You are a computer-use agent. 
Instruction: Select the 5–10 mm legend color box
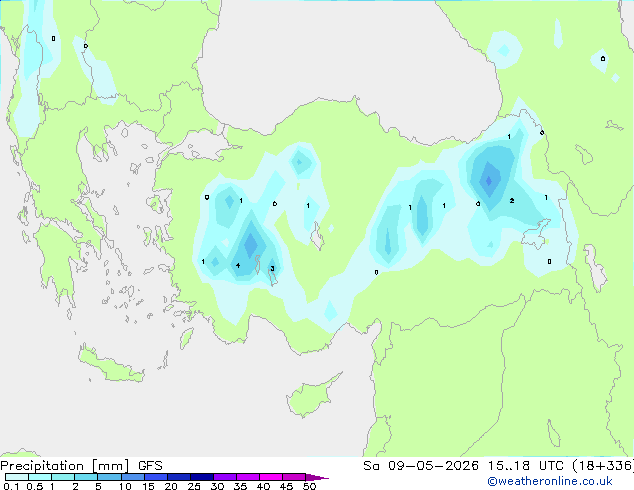[x=109, y=477]
